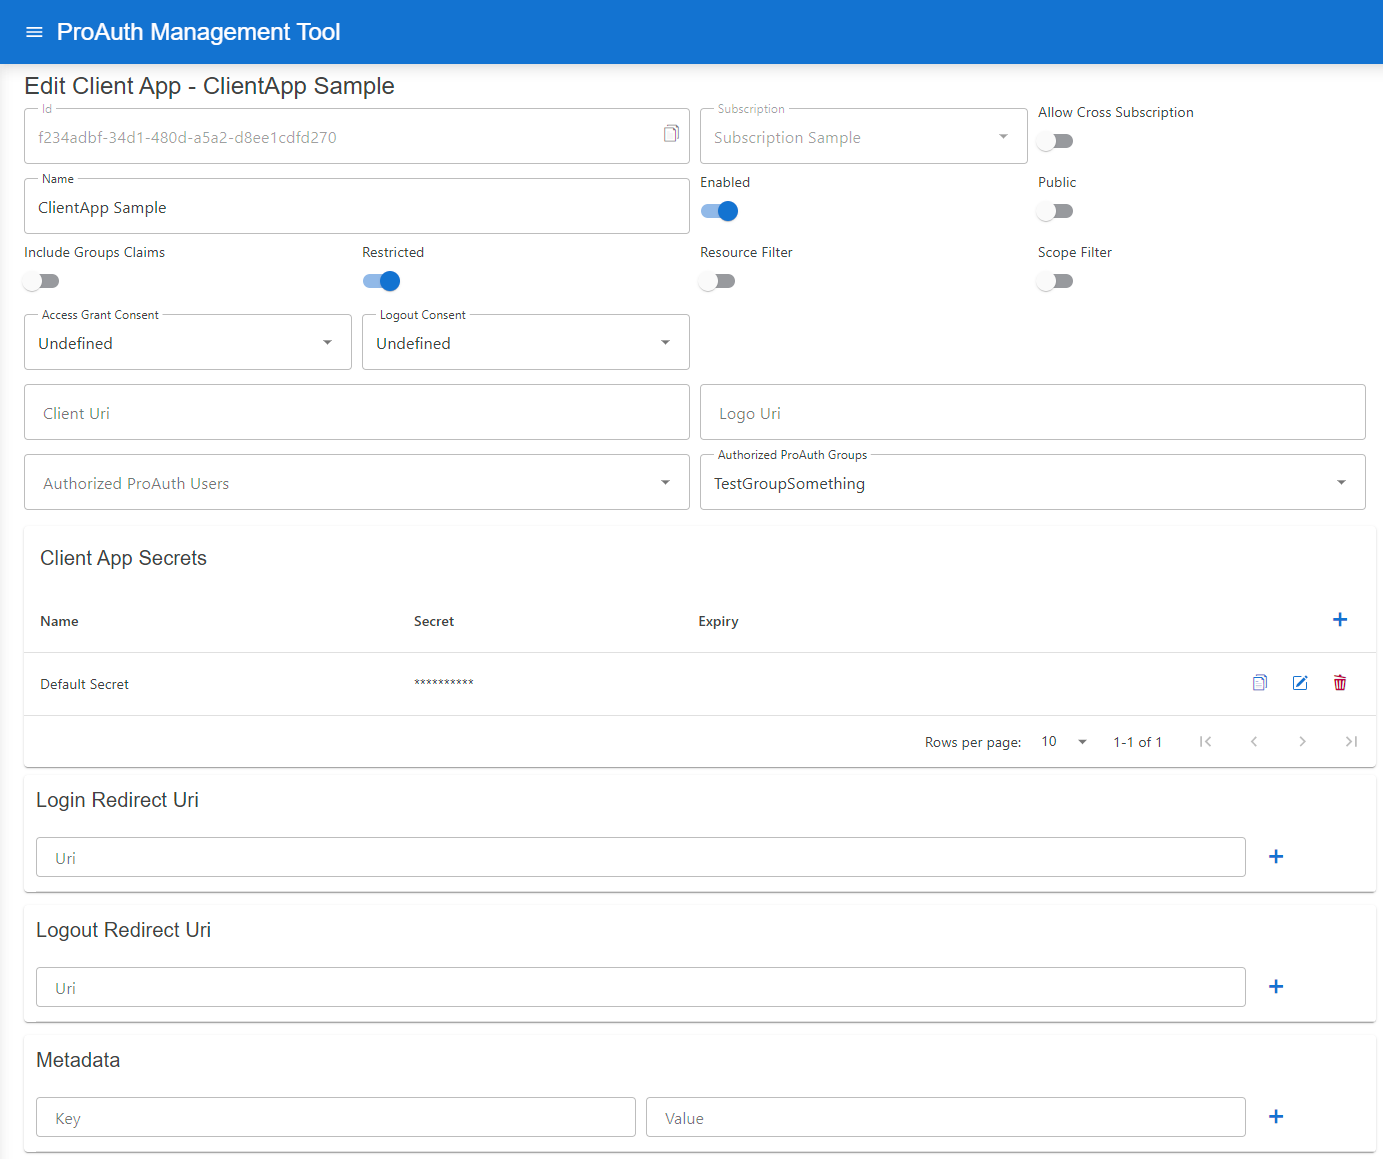1383x1159 pixels.
Task: Open the Logout Consent dropdown
Action: coord(665,342)
